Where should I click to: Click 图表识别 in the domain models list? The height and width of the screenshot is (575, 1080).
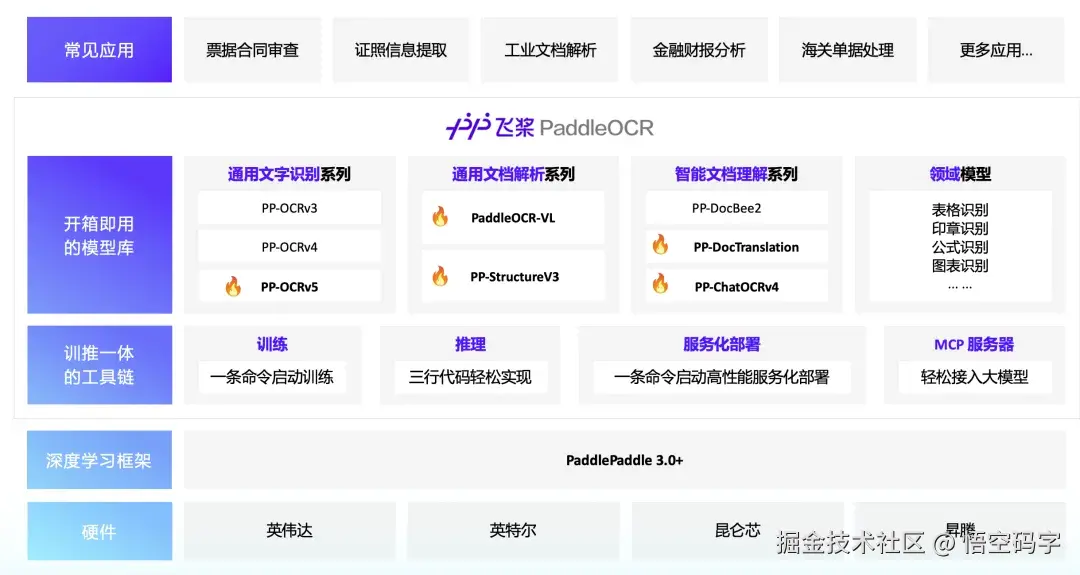pos(960,265)
